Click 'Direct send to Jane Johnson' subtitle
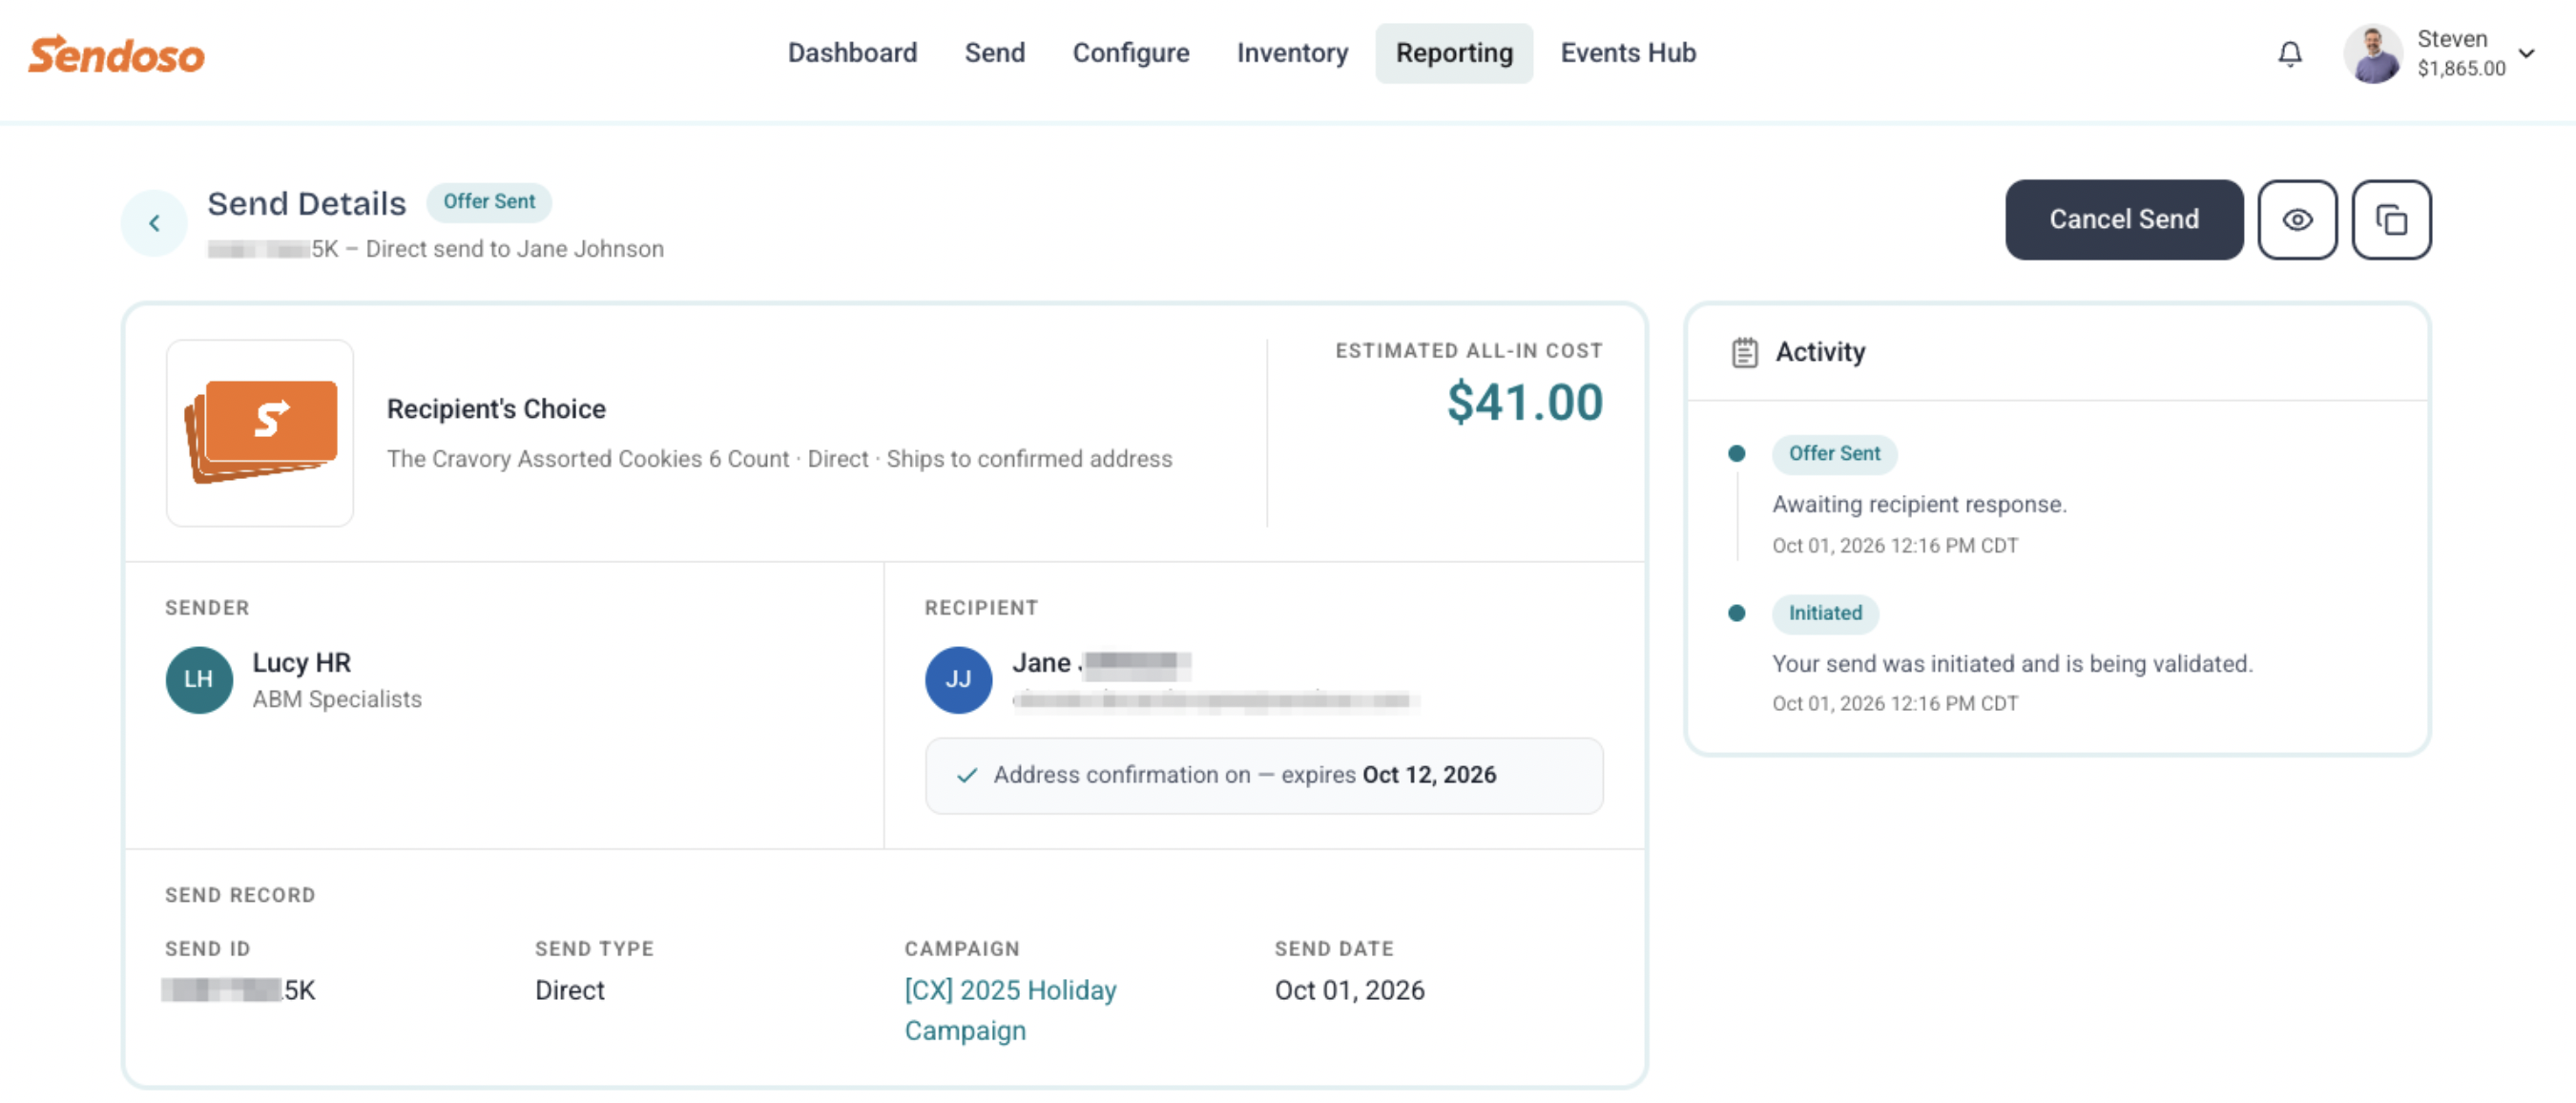 point(514,249)
